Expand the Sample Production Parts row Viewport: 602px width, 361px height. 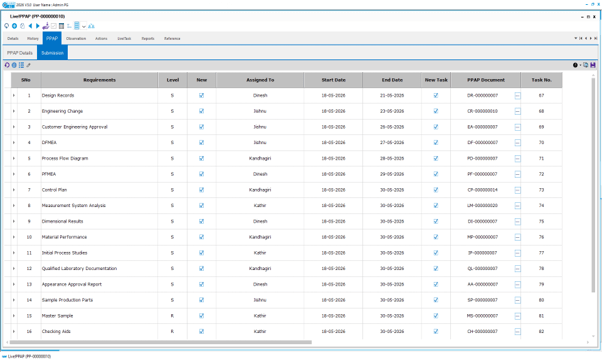pyautogui.click(x=14, y=300)
